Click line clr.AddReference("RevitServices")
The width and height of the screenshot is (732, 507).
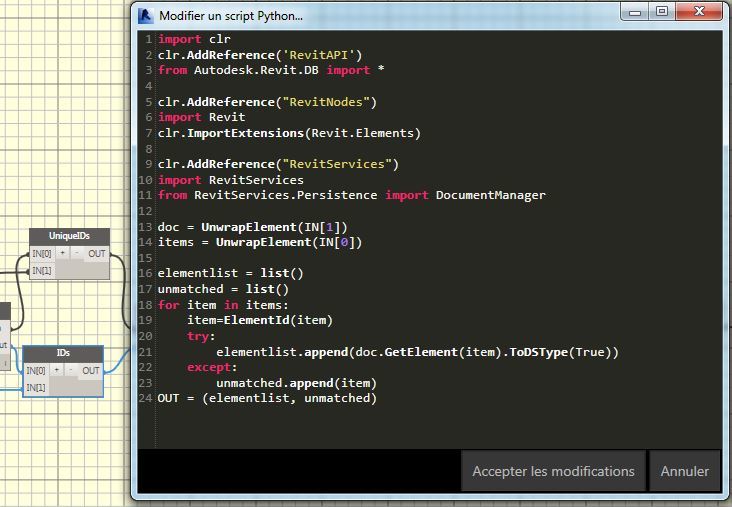(278, 164)
